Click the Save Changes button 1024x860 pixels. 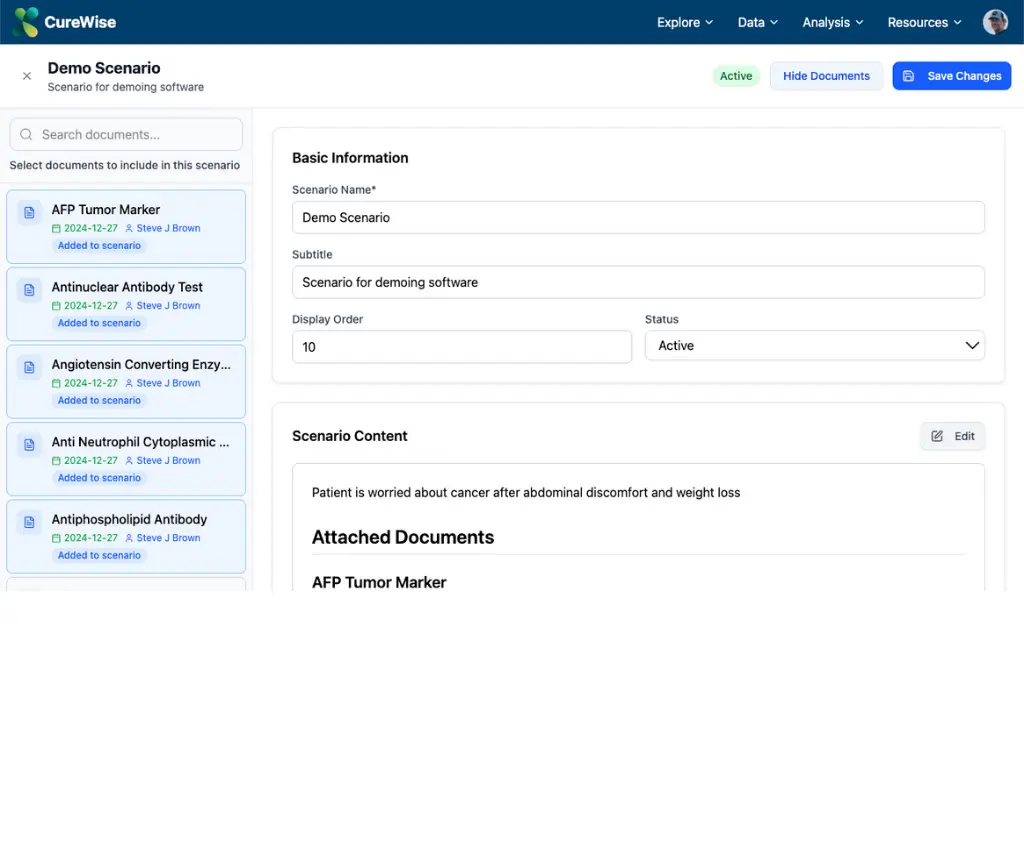951,76
